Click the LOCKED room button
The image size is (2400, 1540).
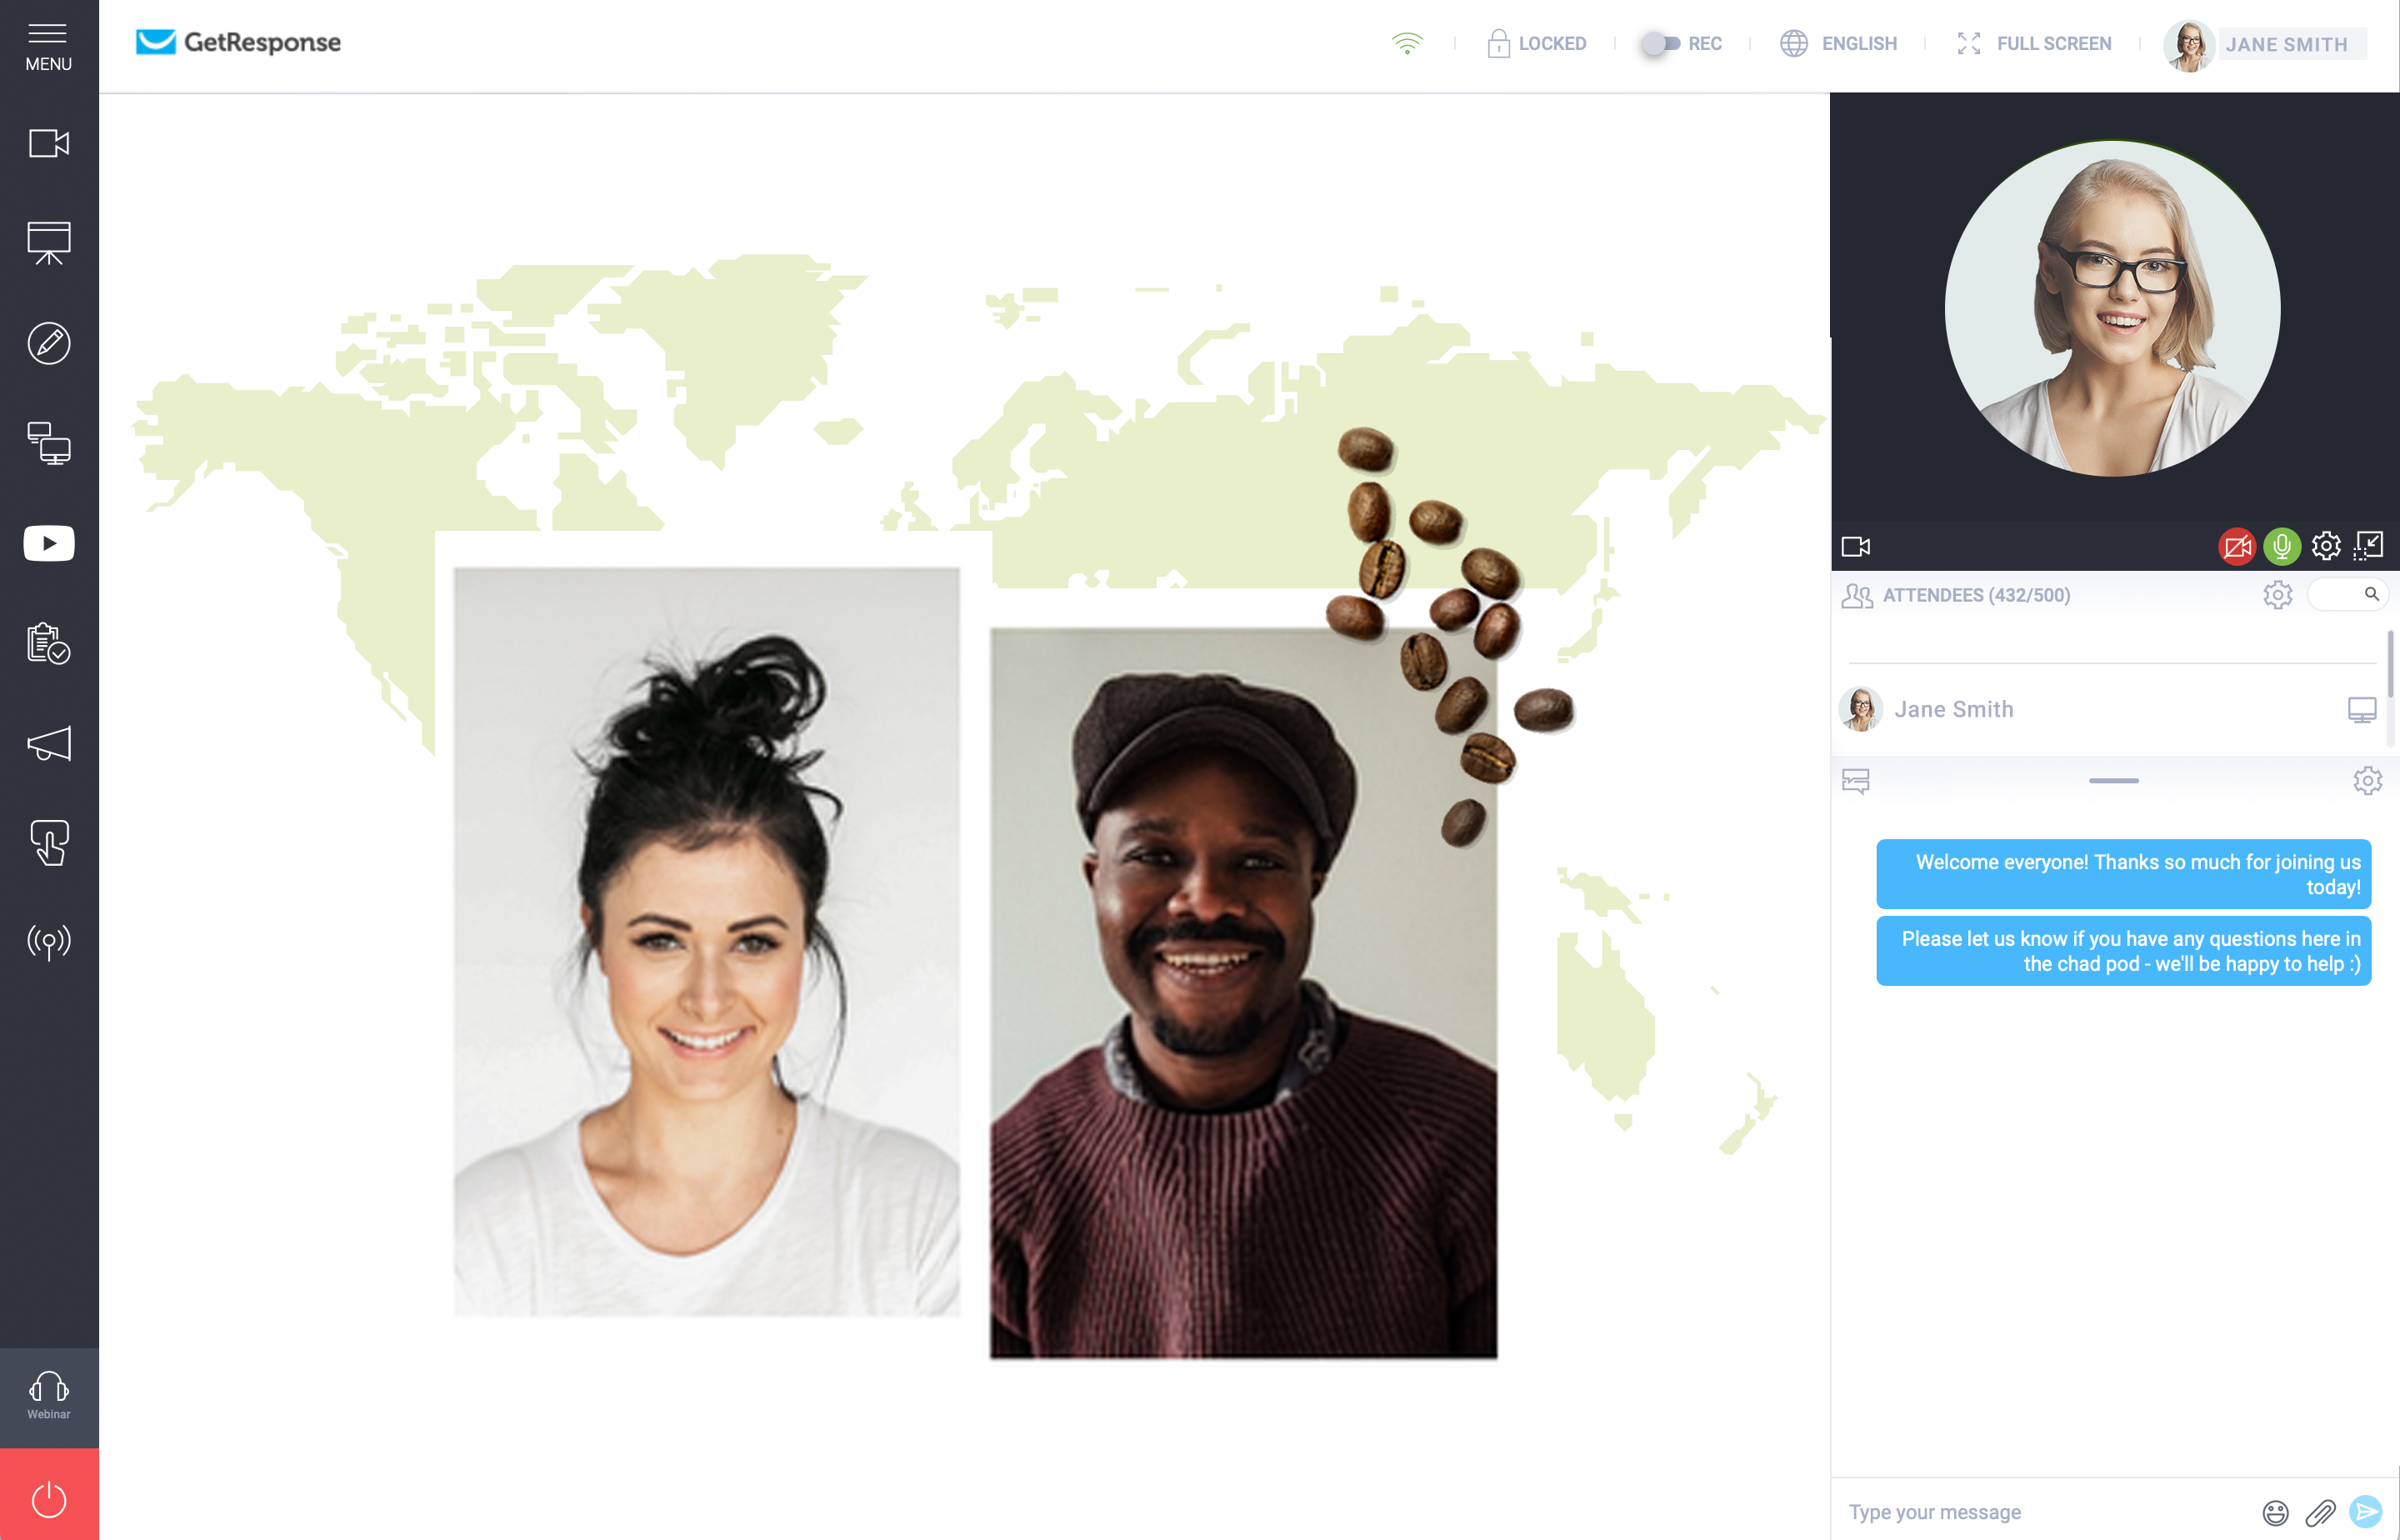(x=1536, y=43)
